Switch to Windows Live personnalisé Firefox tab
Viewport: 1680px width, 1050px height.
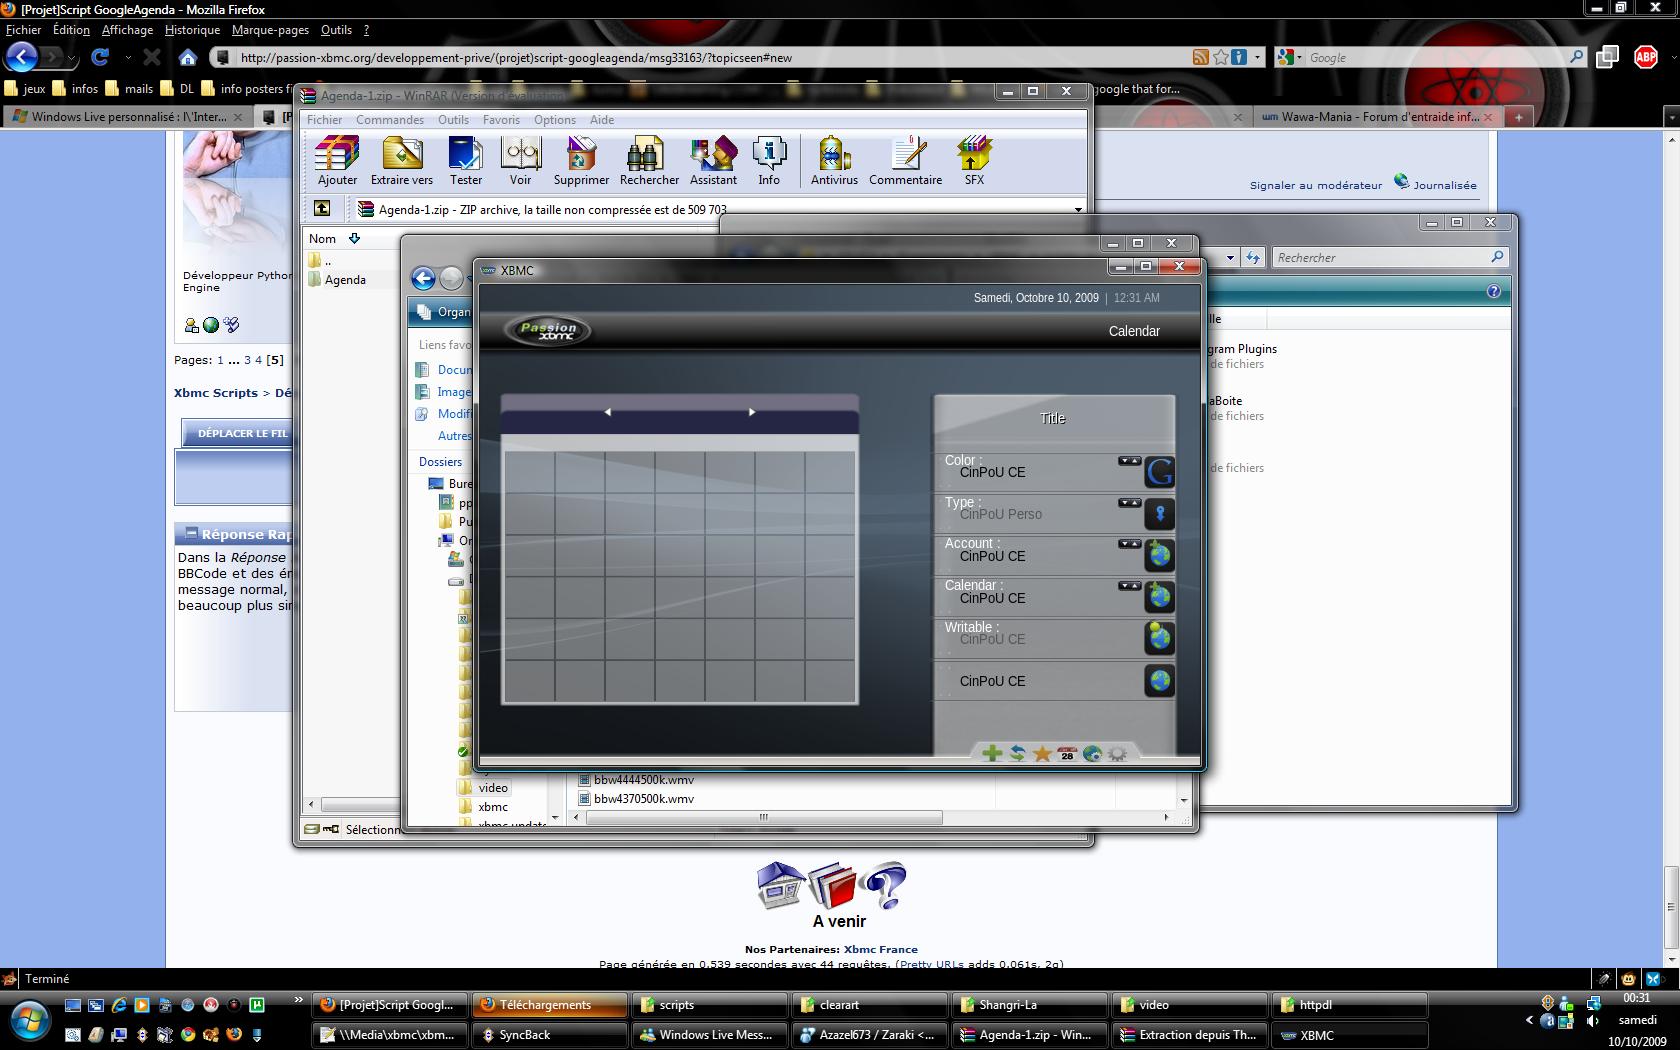pyautogui.click(x=128, y=117)
